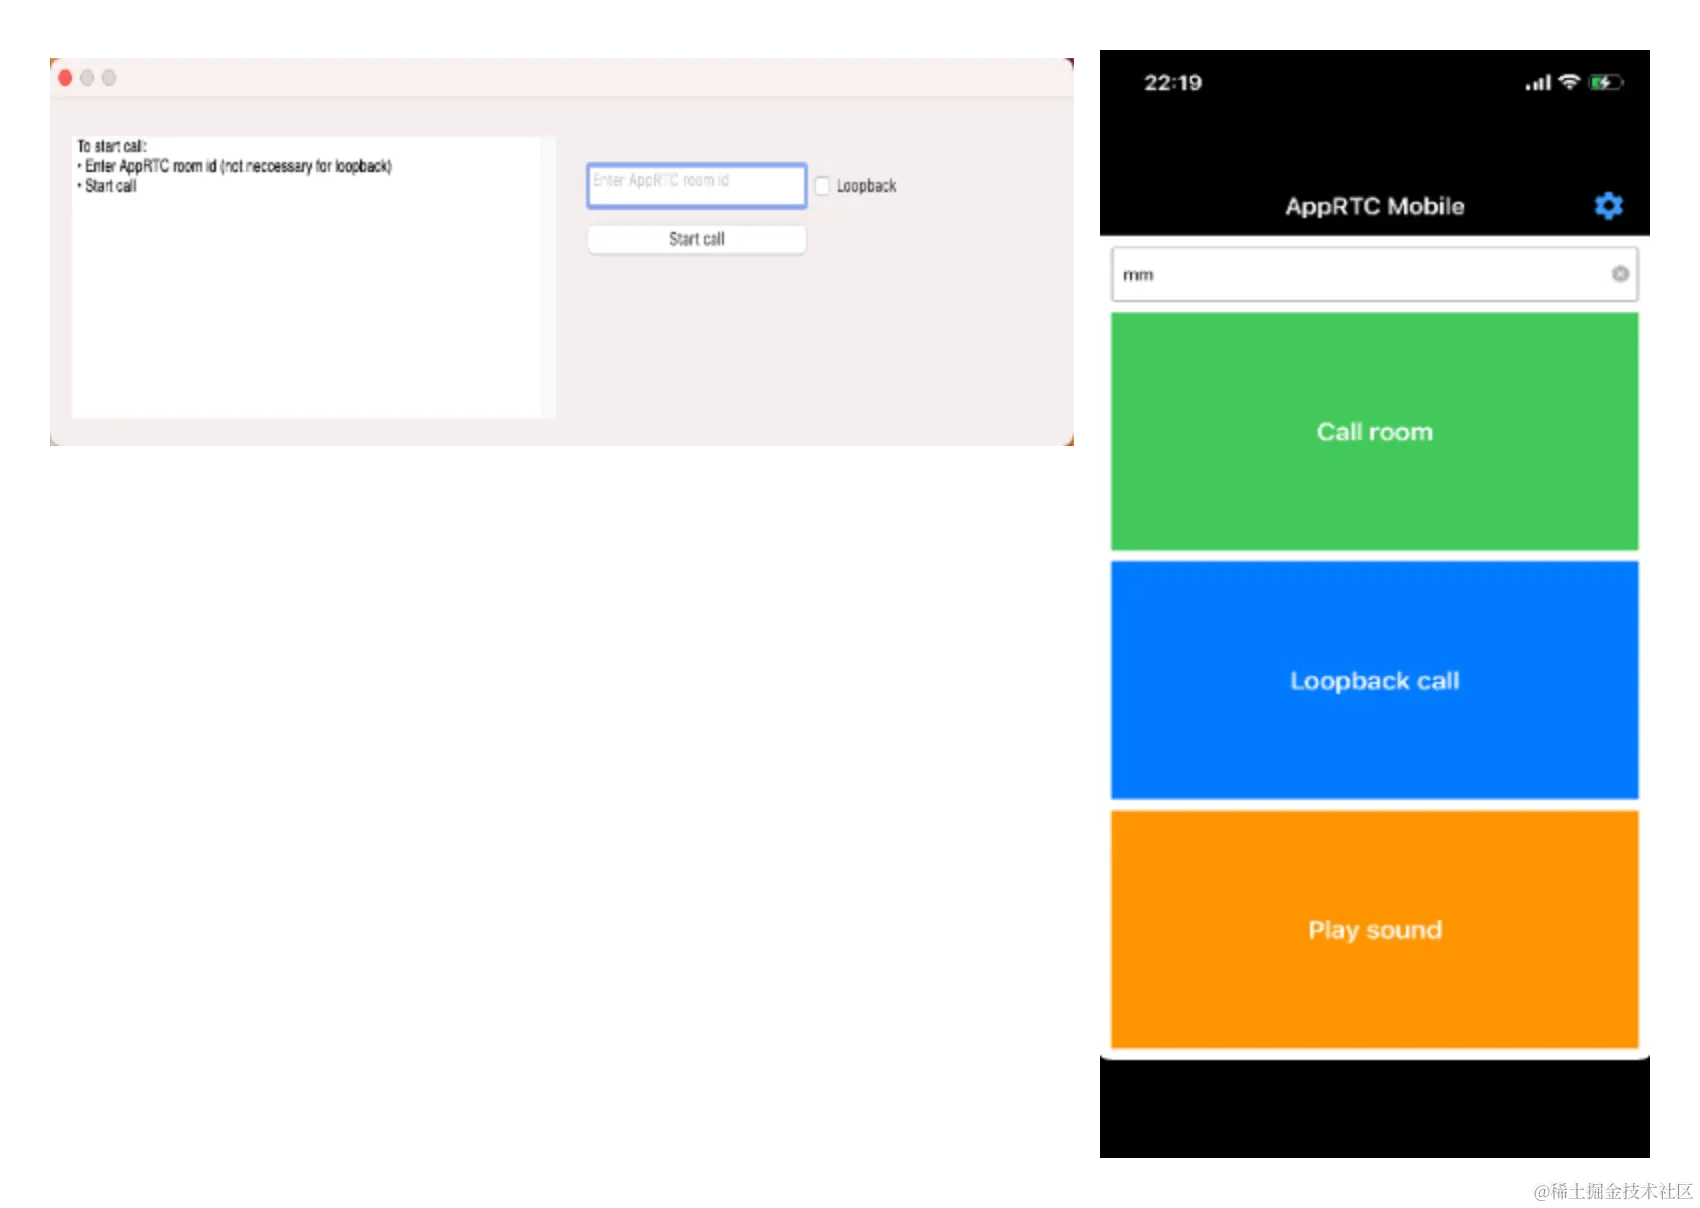Tap the green Call room button
1700x1208 pixels.
(1374, 431)
